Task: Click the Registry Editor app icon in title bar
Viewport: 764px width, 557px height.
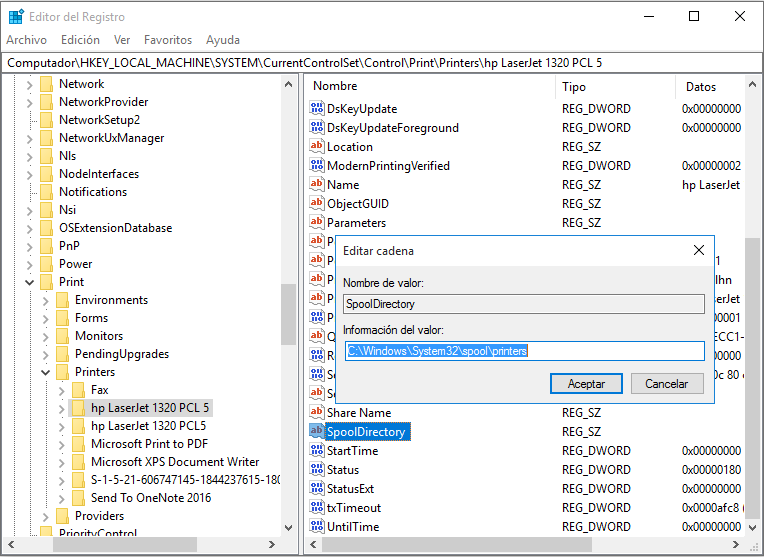Action: (x=16, y=16)
